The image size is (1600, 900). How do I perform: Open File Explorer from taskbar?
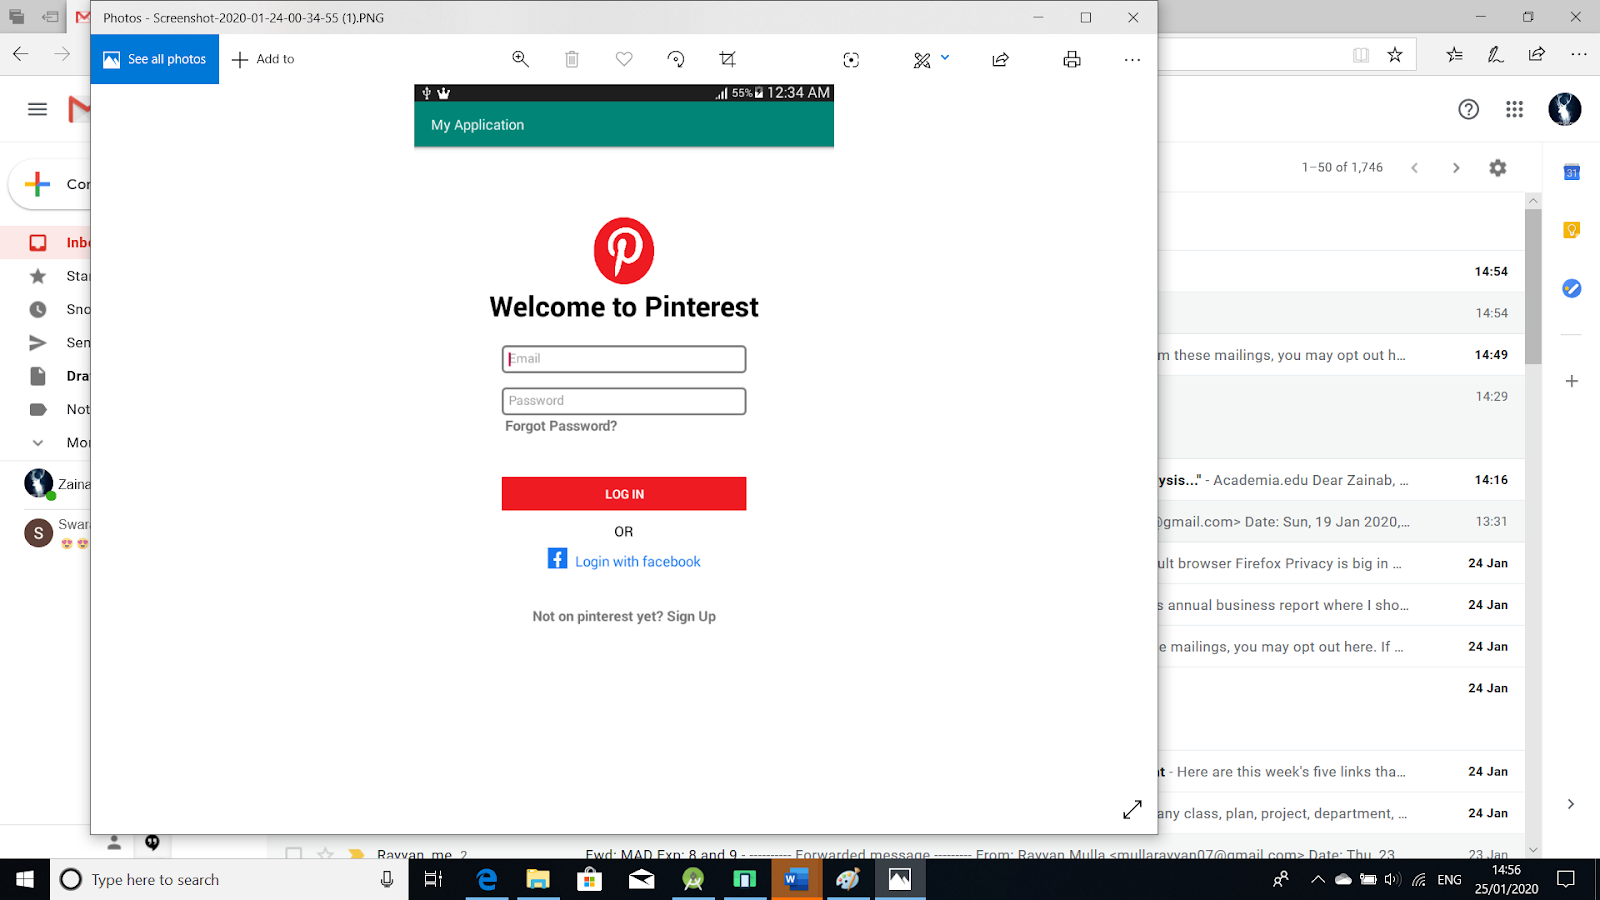[538, 879]
